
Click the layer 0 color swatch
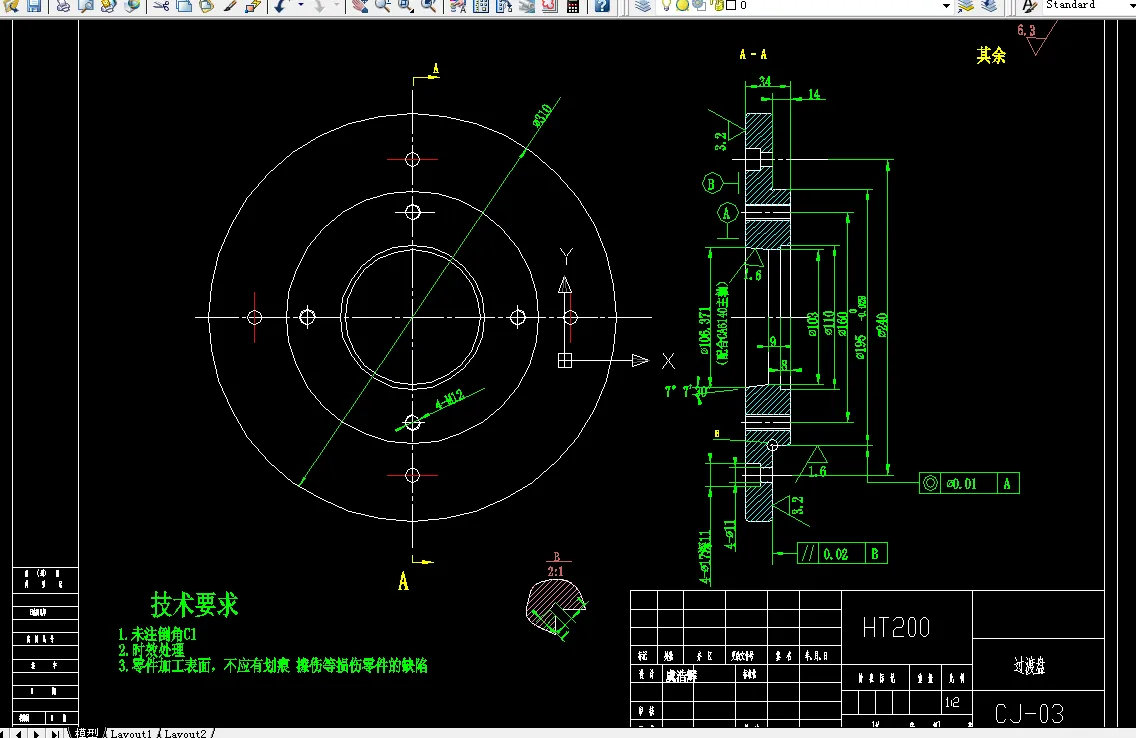tap(731, 5)
